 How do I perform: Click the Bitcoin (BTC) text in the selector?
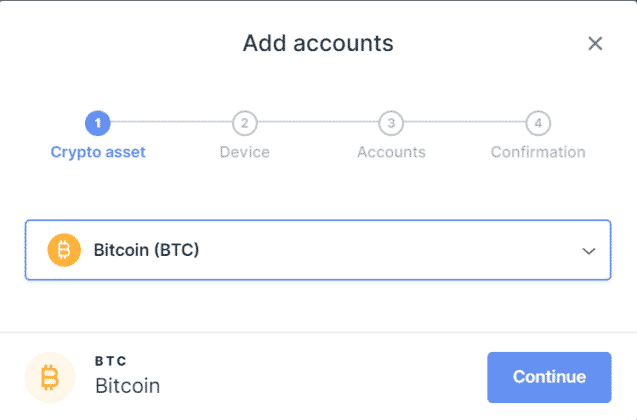click(146, 250)
